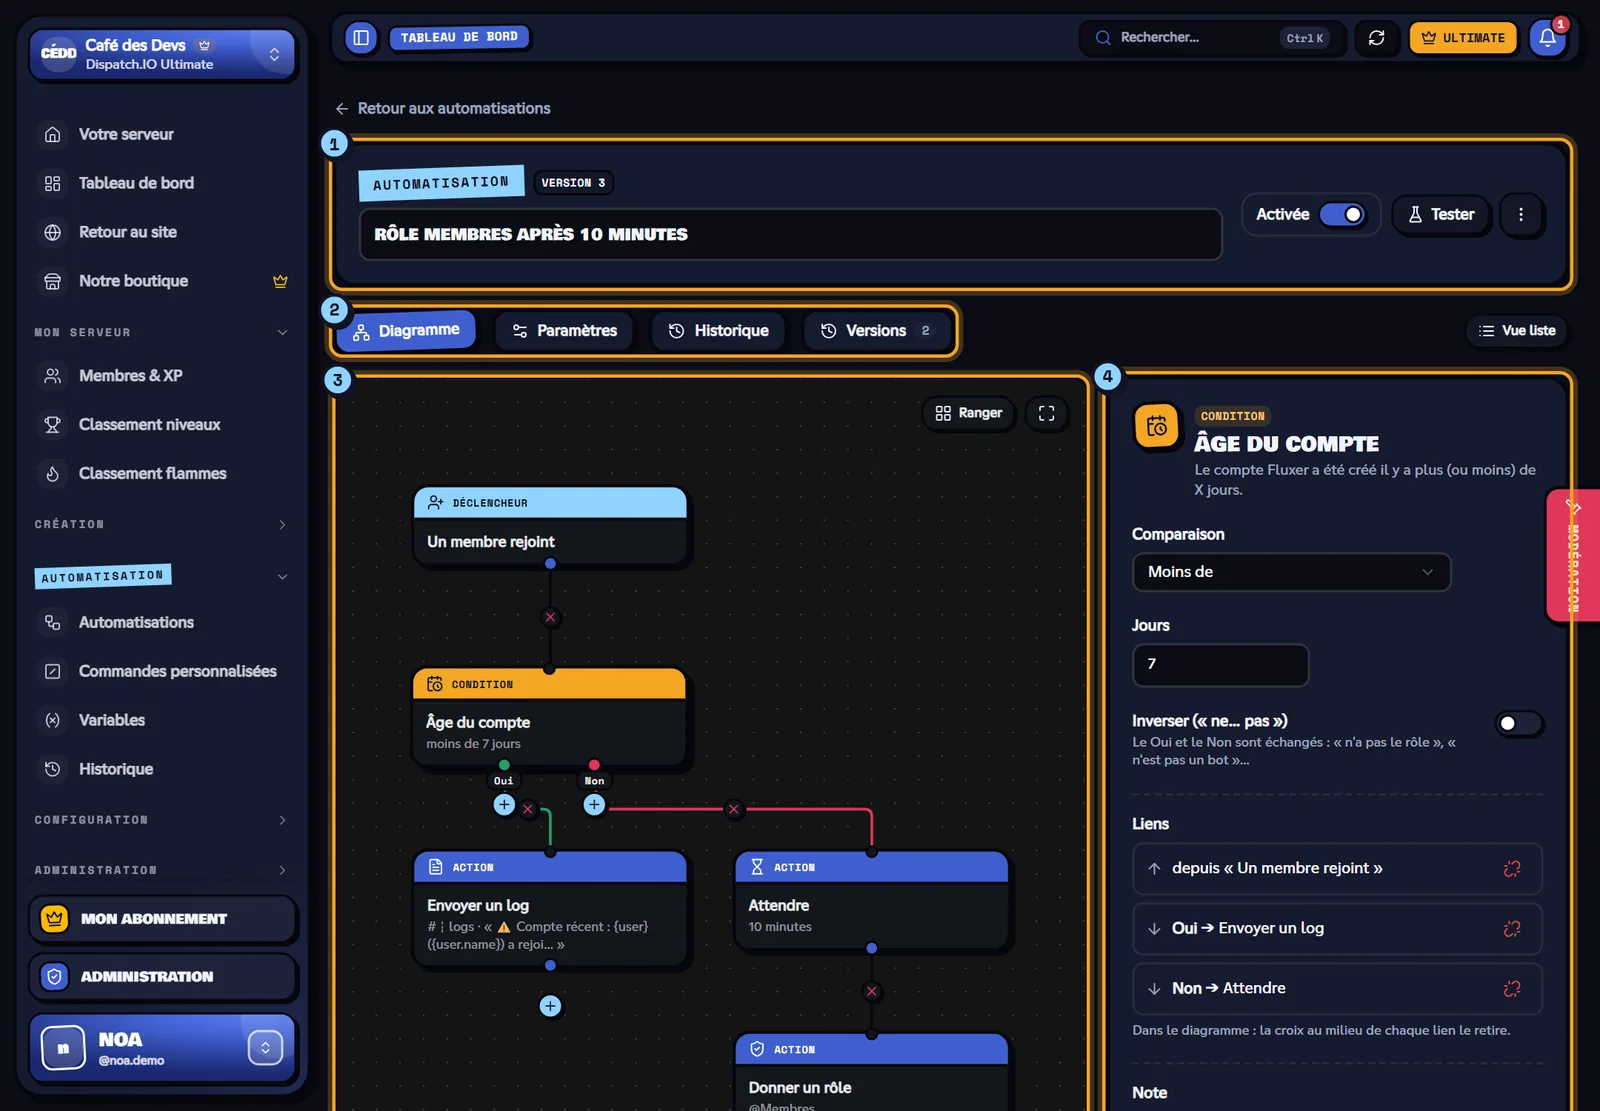Edit the automation name field

pos(790,235)
